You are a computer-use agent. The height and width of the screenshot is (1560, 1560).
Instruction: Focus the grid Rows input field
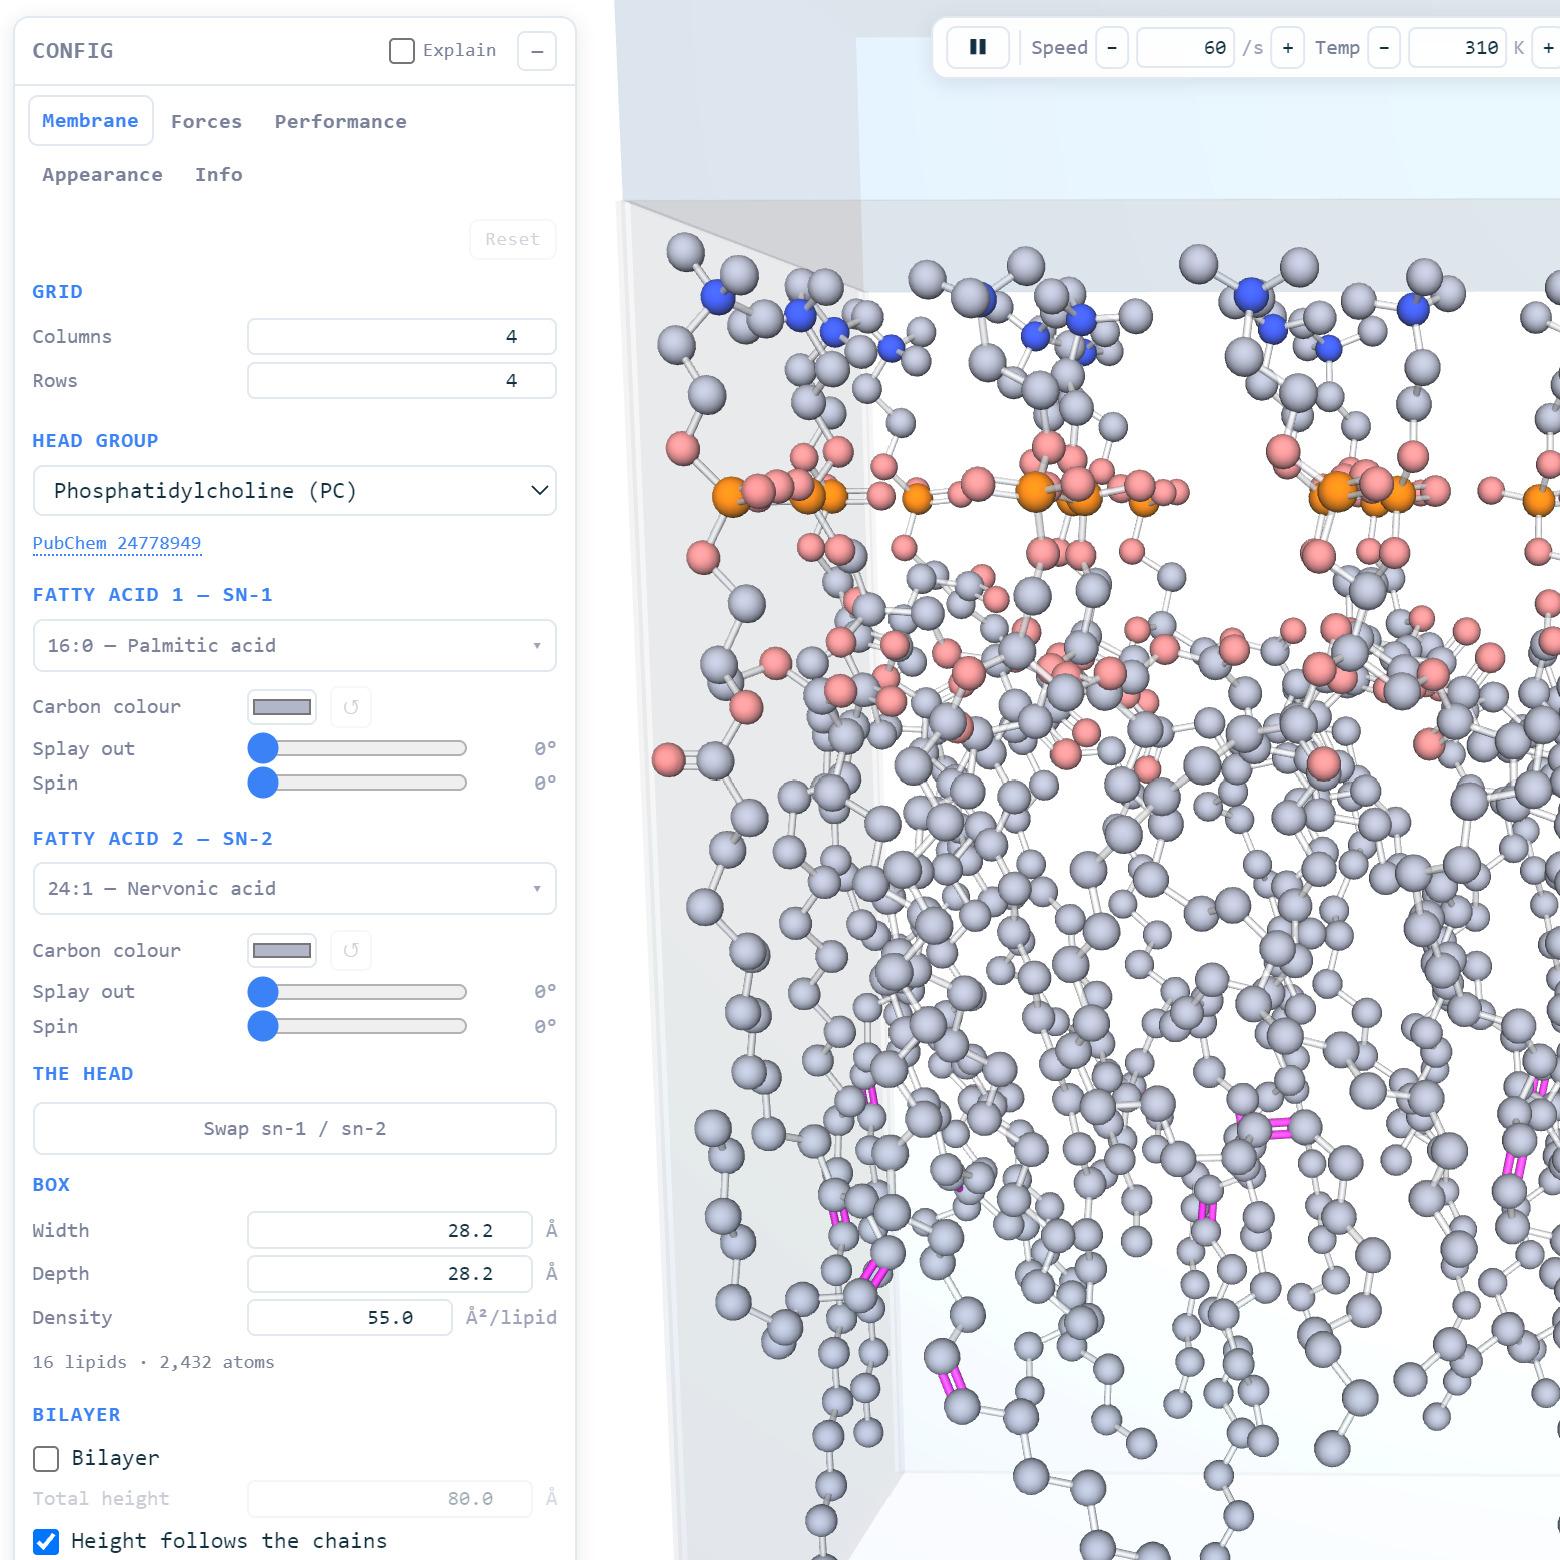pyautogui.click(x=402, y=381)
